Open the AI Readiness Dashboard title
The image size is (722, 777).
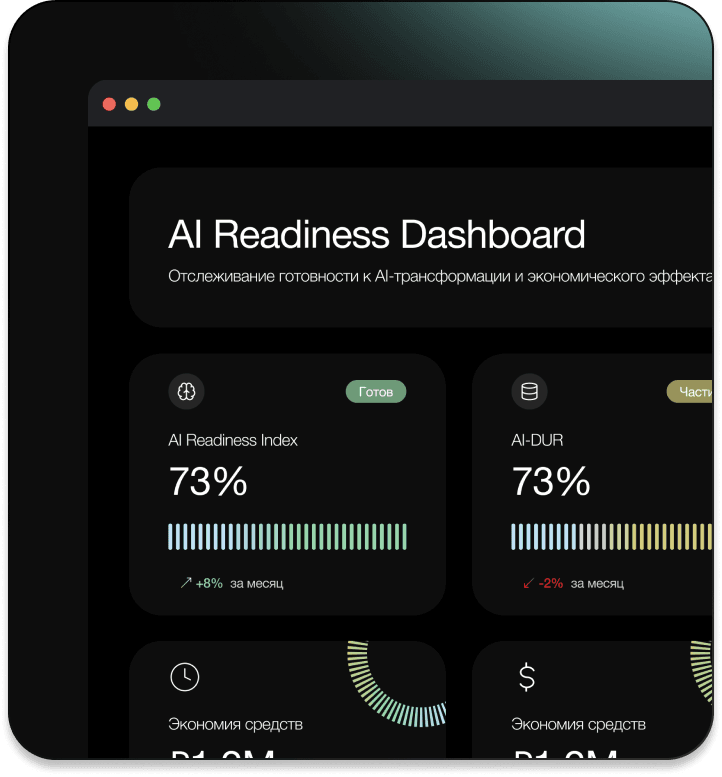click(377, 235)
